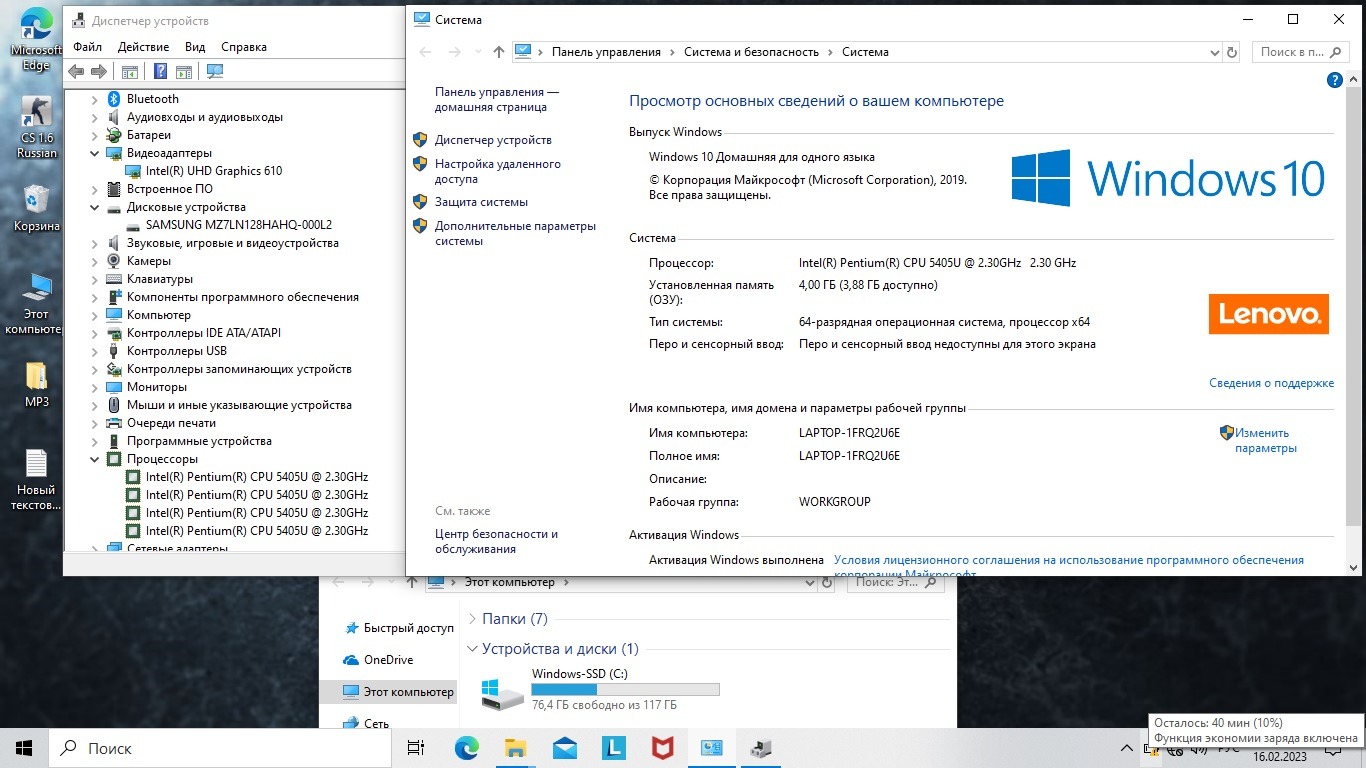The height and width of the screenshot is (768, 1366).
Task: Select Новый текстовый document on desktop
Action: point(36,480)
